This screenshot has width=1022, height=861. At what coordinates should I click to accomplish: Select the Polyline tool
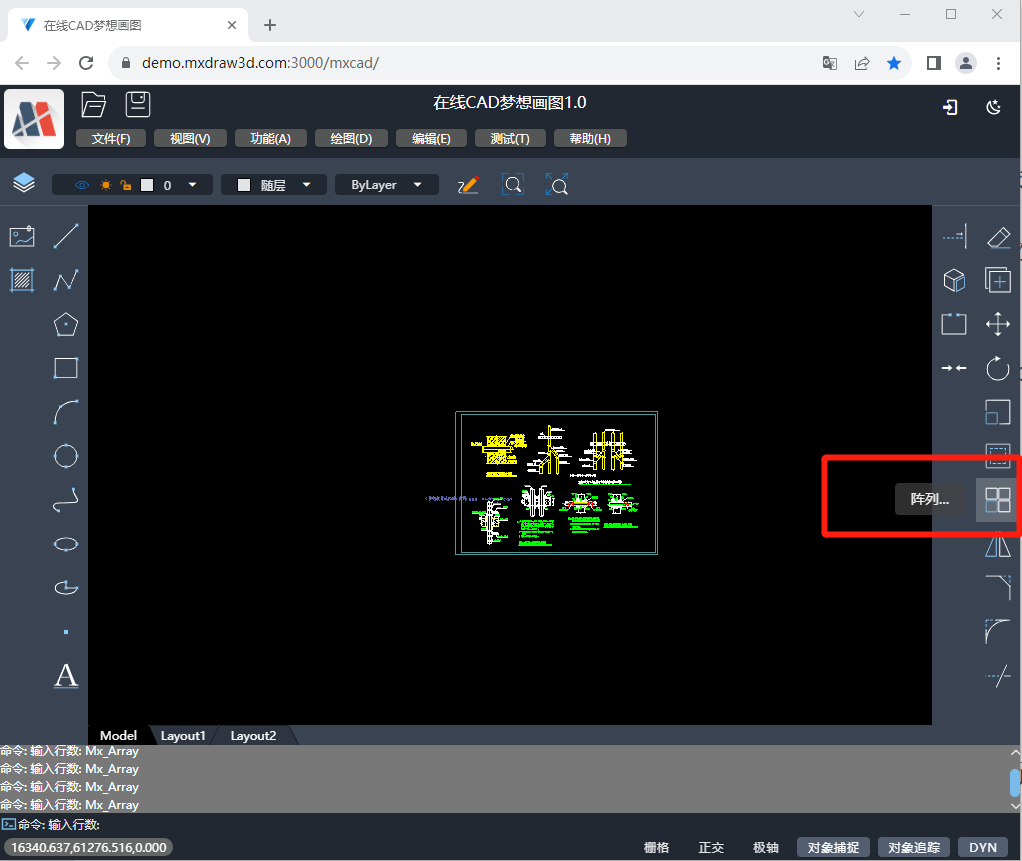click(66, 281)
